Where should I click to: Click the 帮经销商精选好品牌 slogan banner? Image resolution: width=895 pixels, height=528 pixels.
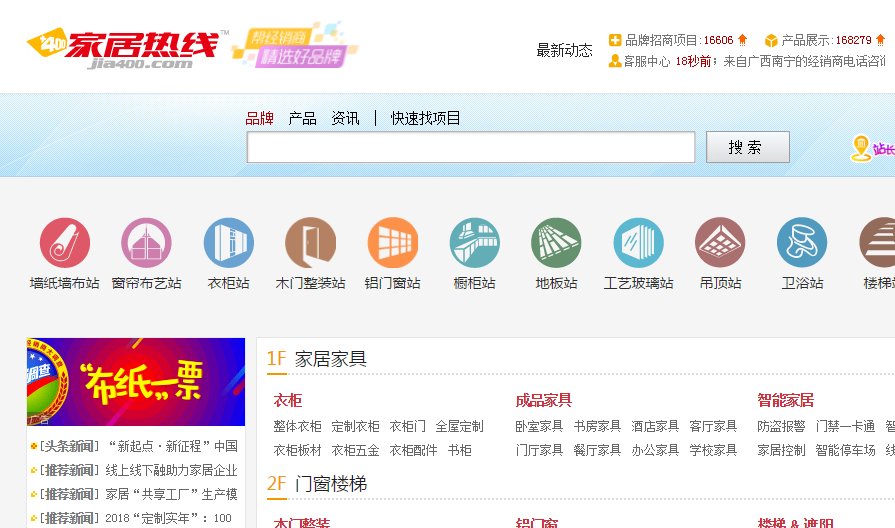pos(295,46)
